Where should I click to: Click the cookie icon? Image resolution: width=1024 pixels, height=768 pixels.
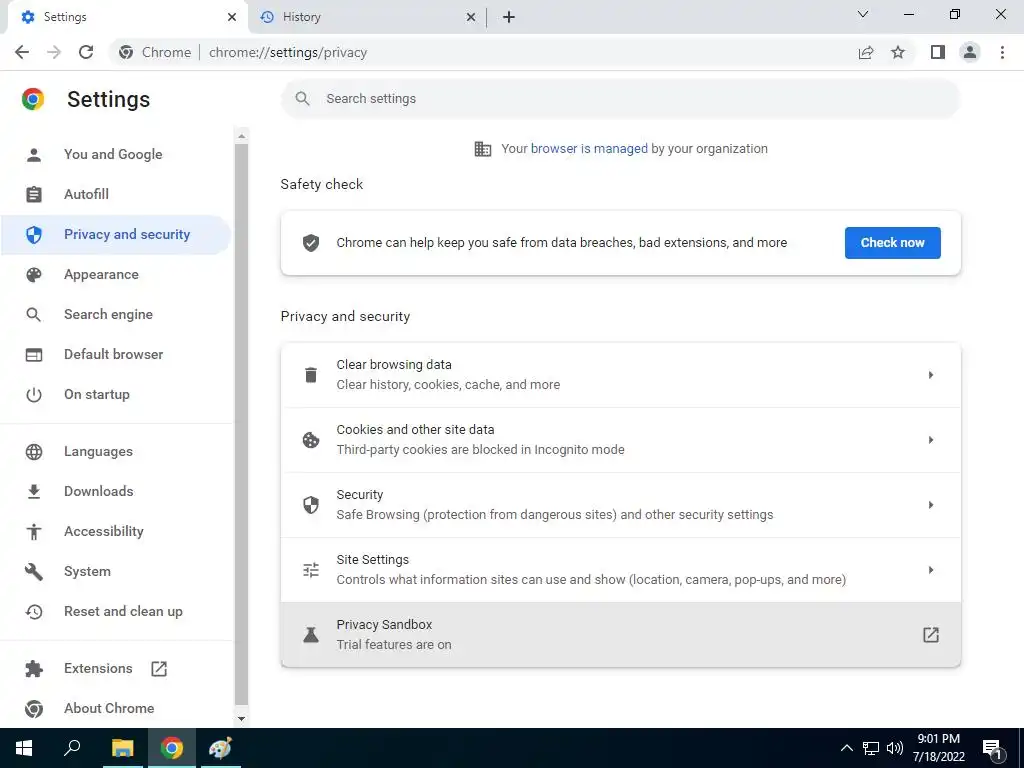pos(311,440)
